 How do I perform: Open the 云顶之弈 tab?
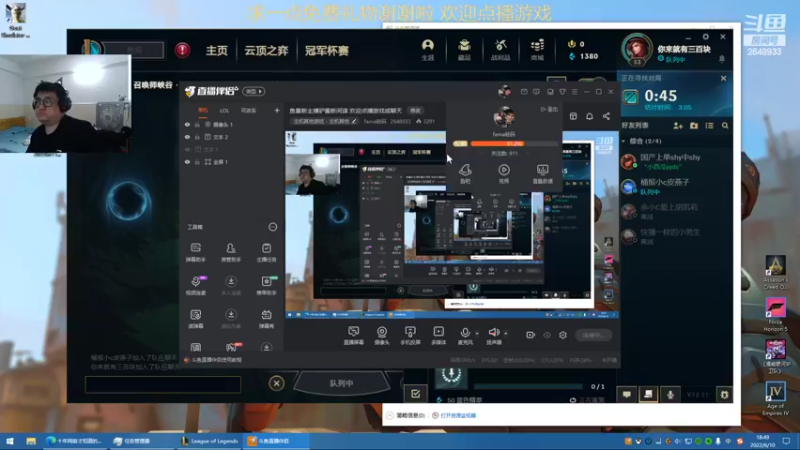pyautogui.click(x=266, y=51)
